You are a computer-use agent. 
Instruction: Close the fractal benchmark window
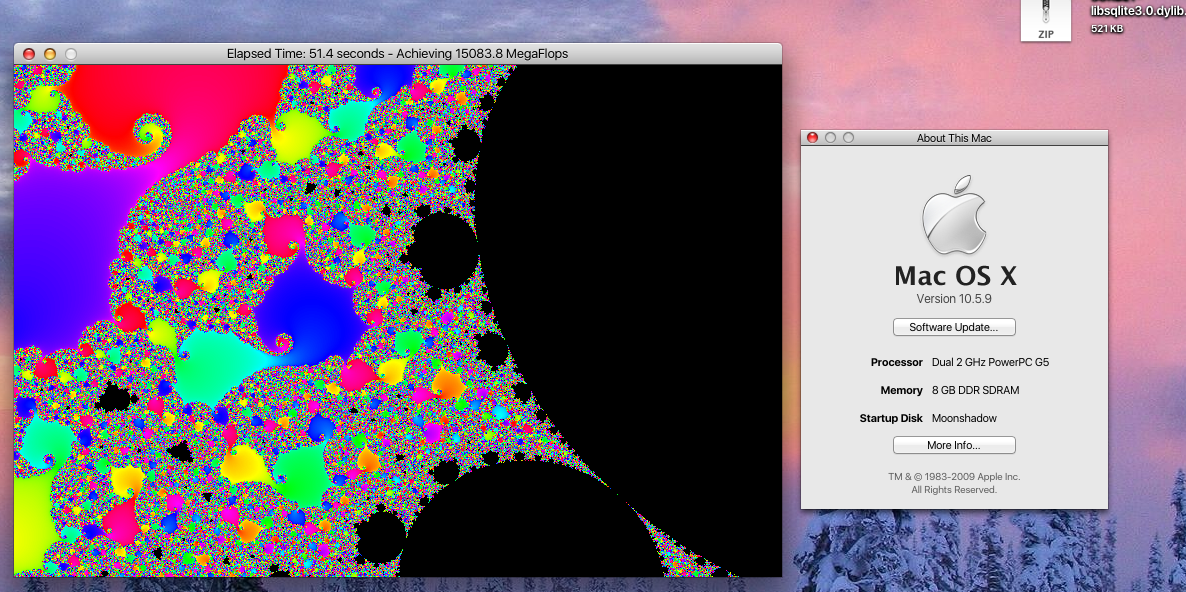tap(29, 53)
